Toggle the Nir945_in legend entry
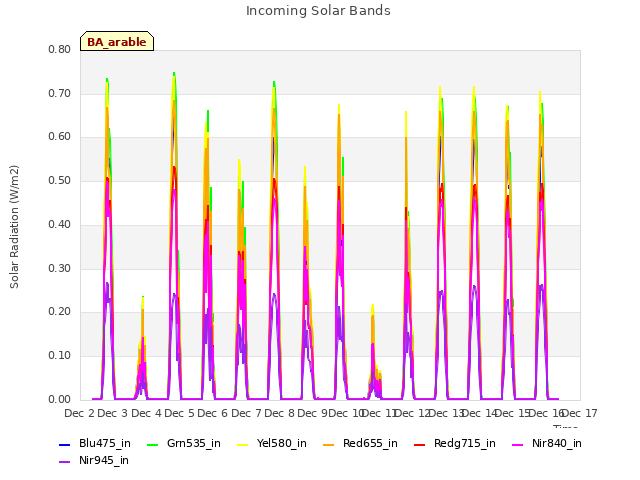640x480 pixels. 94,460
